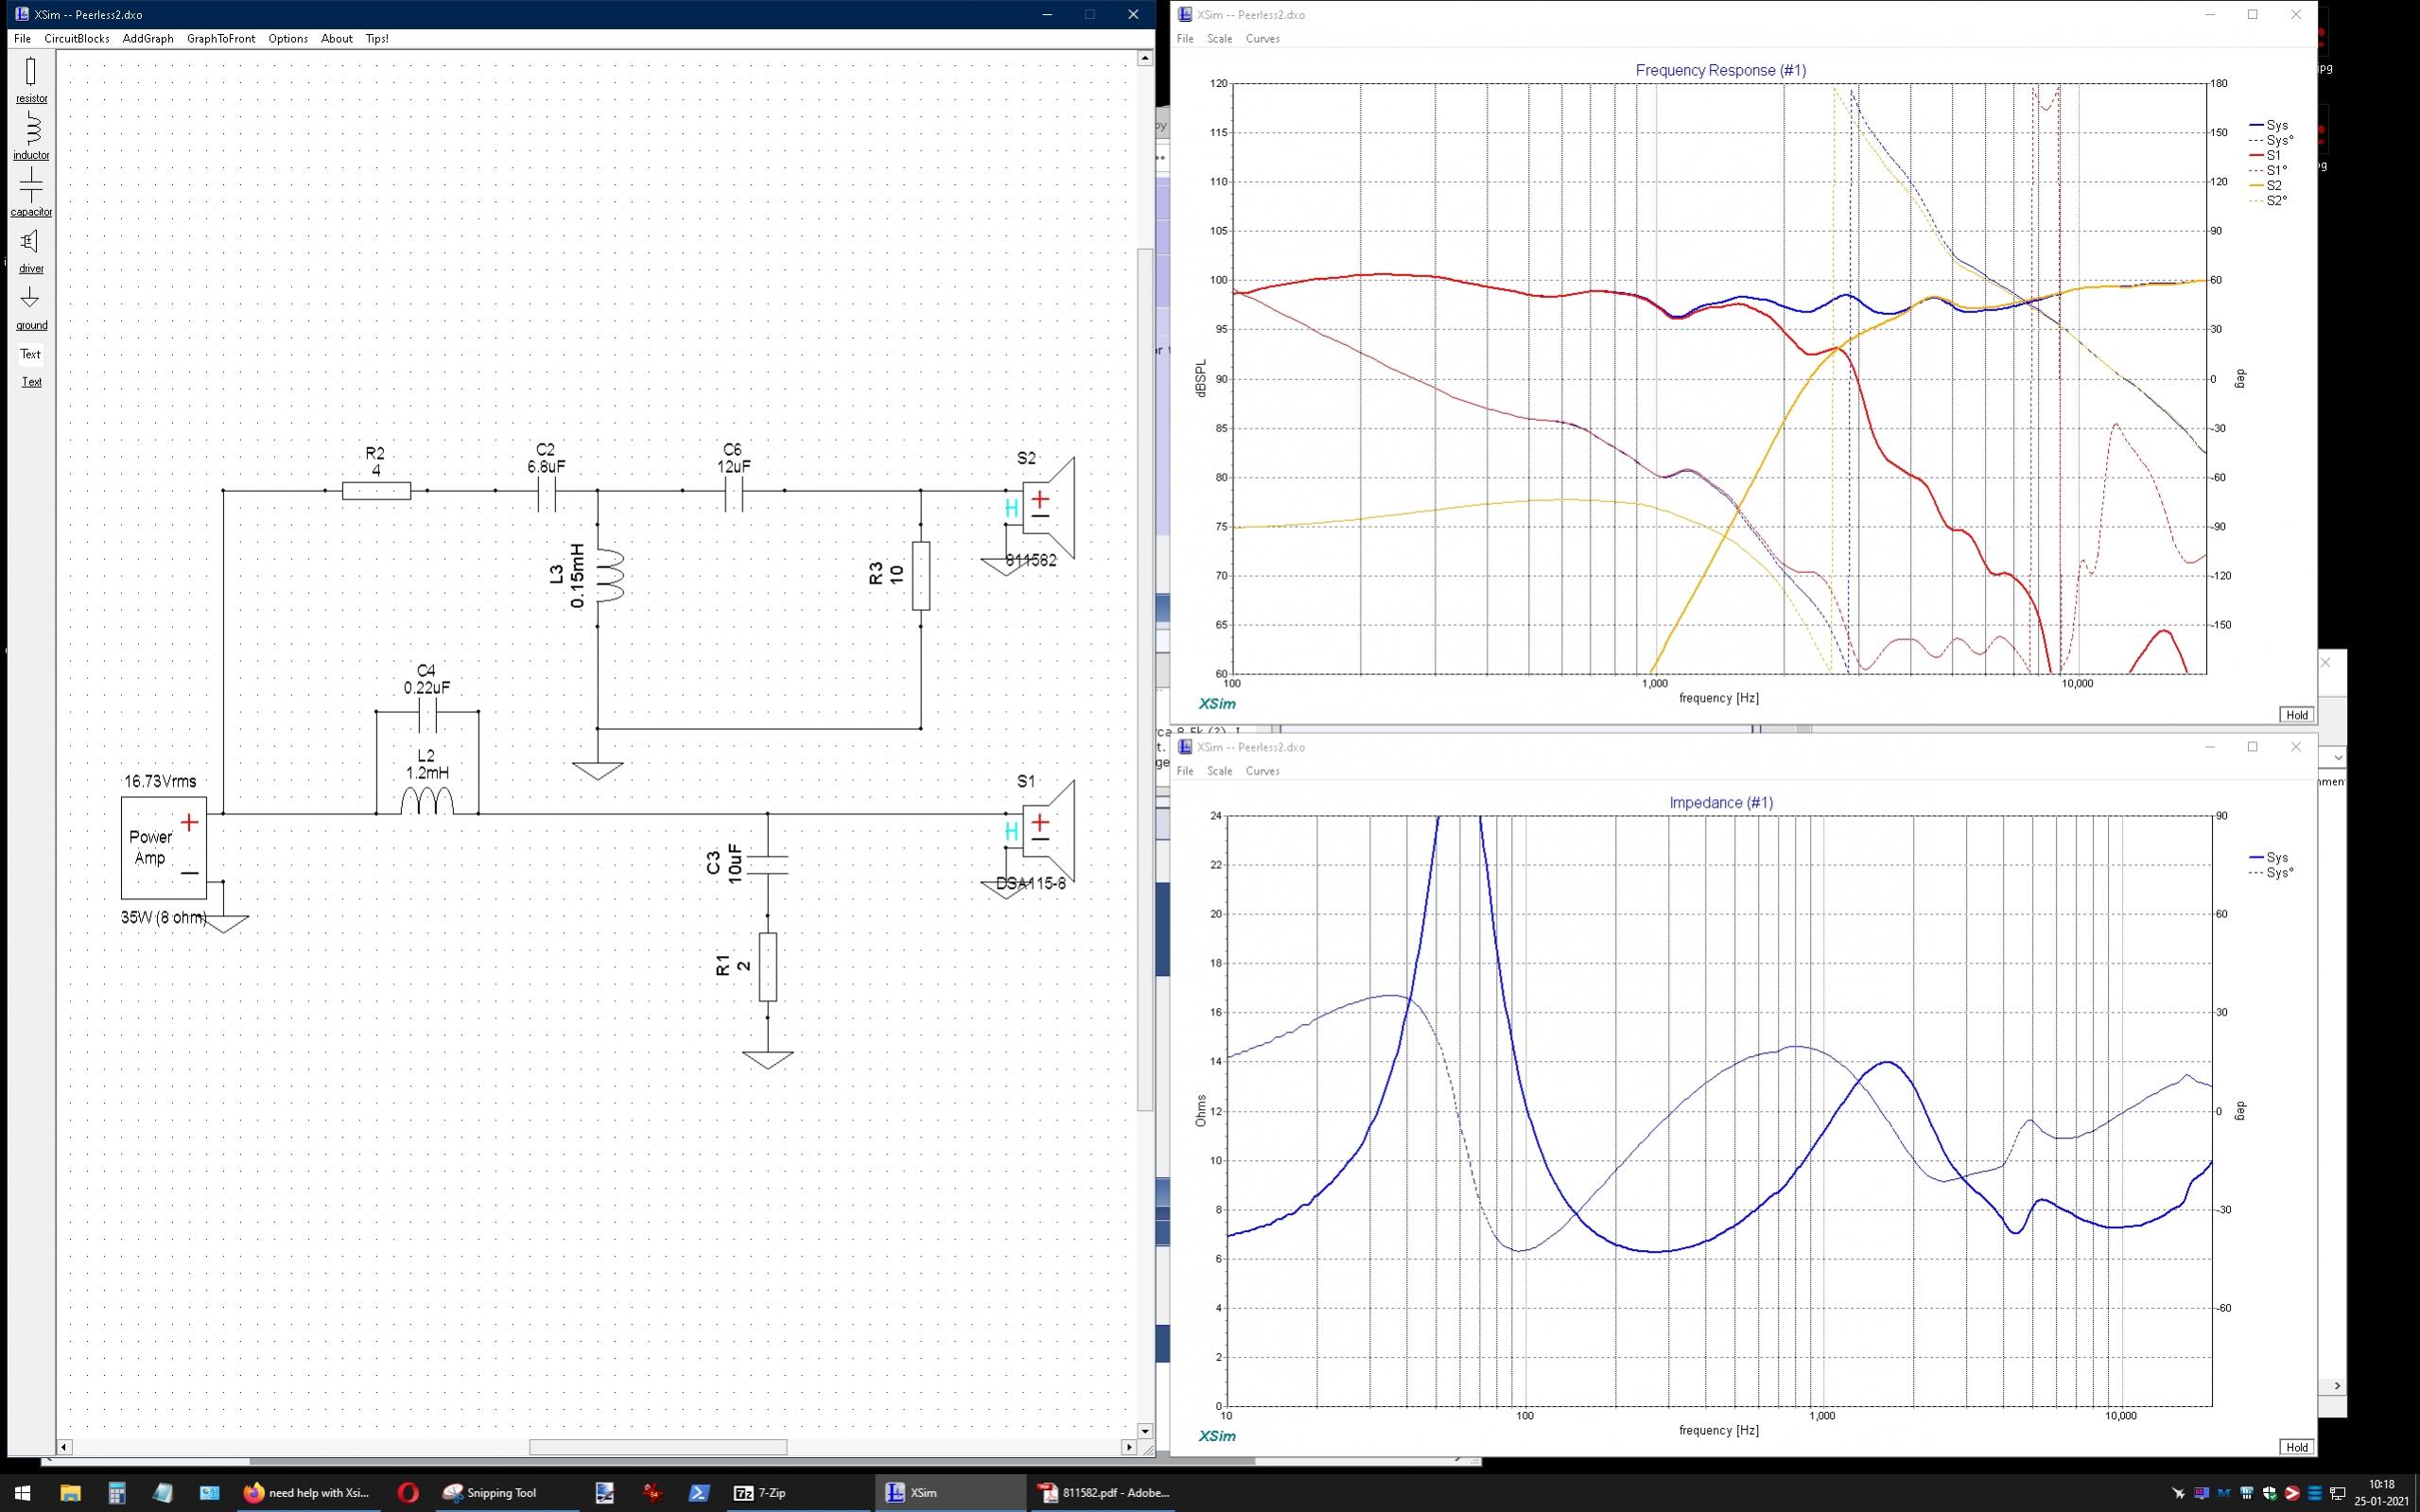Open GraphToFront menu
Screen dimensions: 2420x1512
[221, 39]
